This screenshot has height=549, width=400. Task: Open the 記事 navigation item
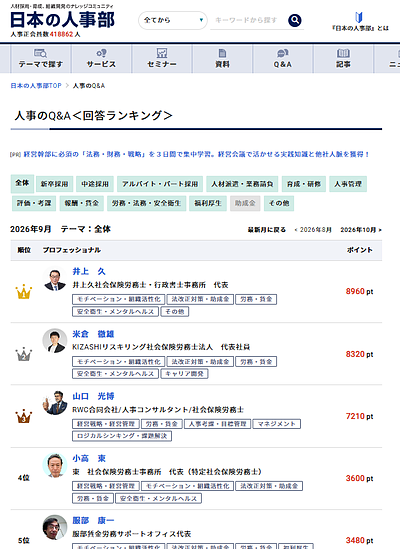click(x=343, y=58)
